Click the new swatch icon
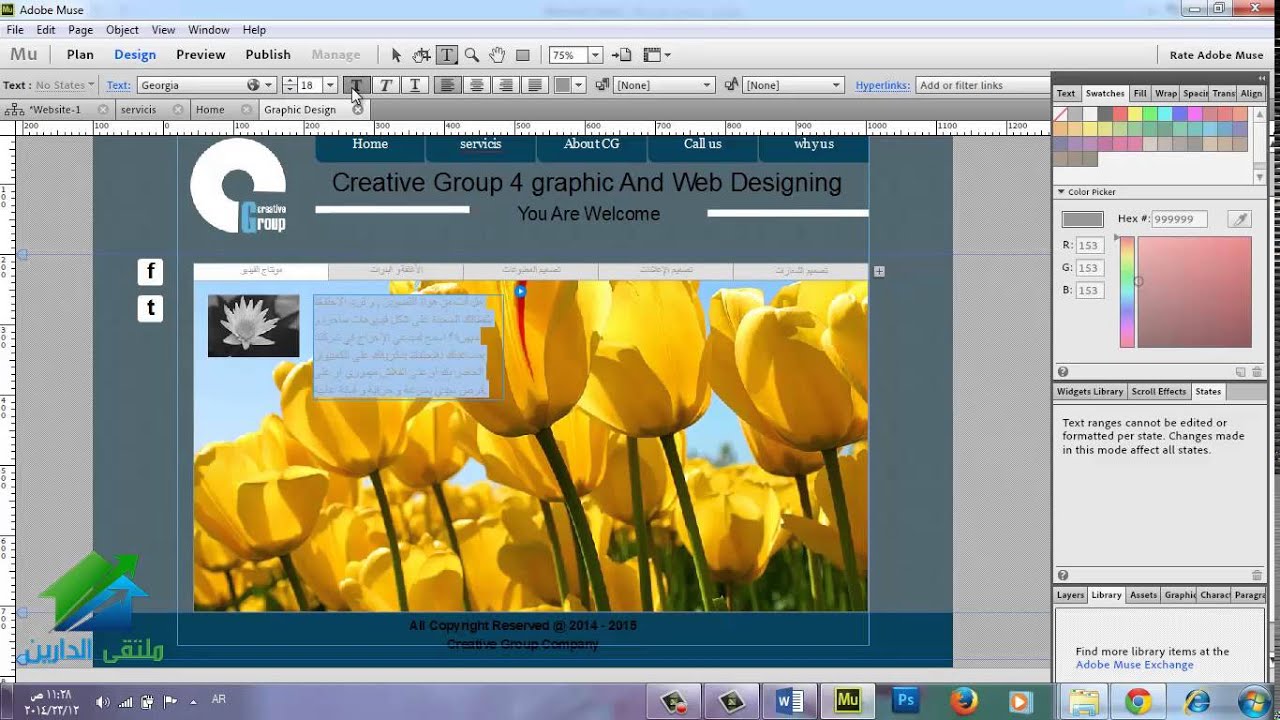 [x=1240, y=372]
